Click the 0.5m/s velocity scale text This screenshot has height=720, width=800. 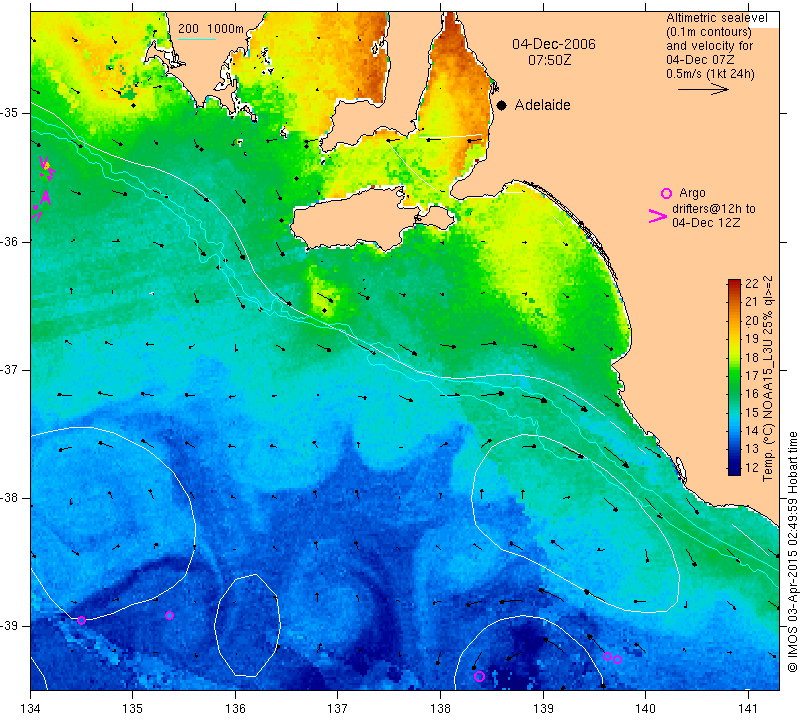click(710, 74)
